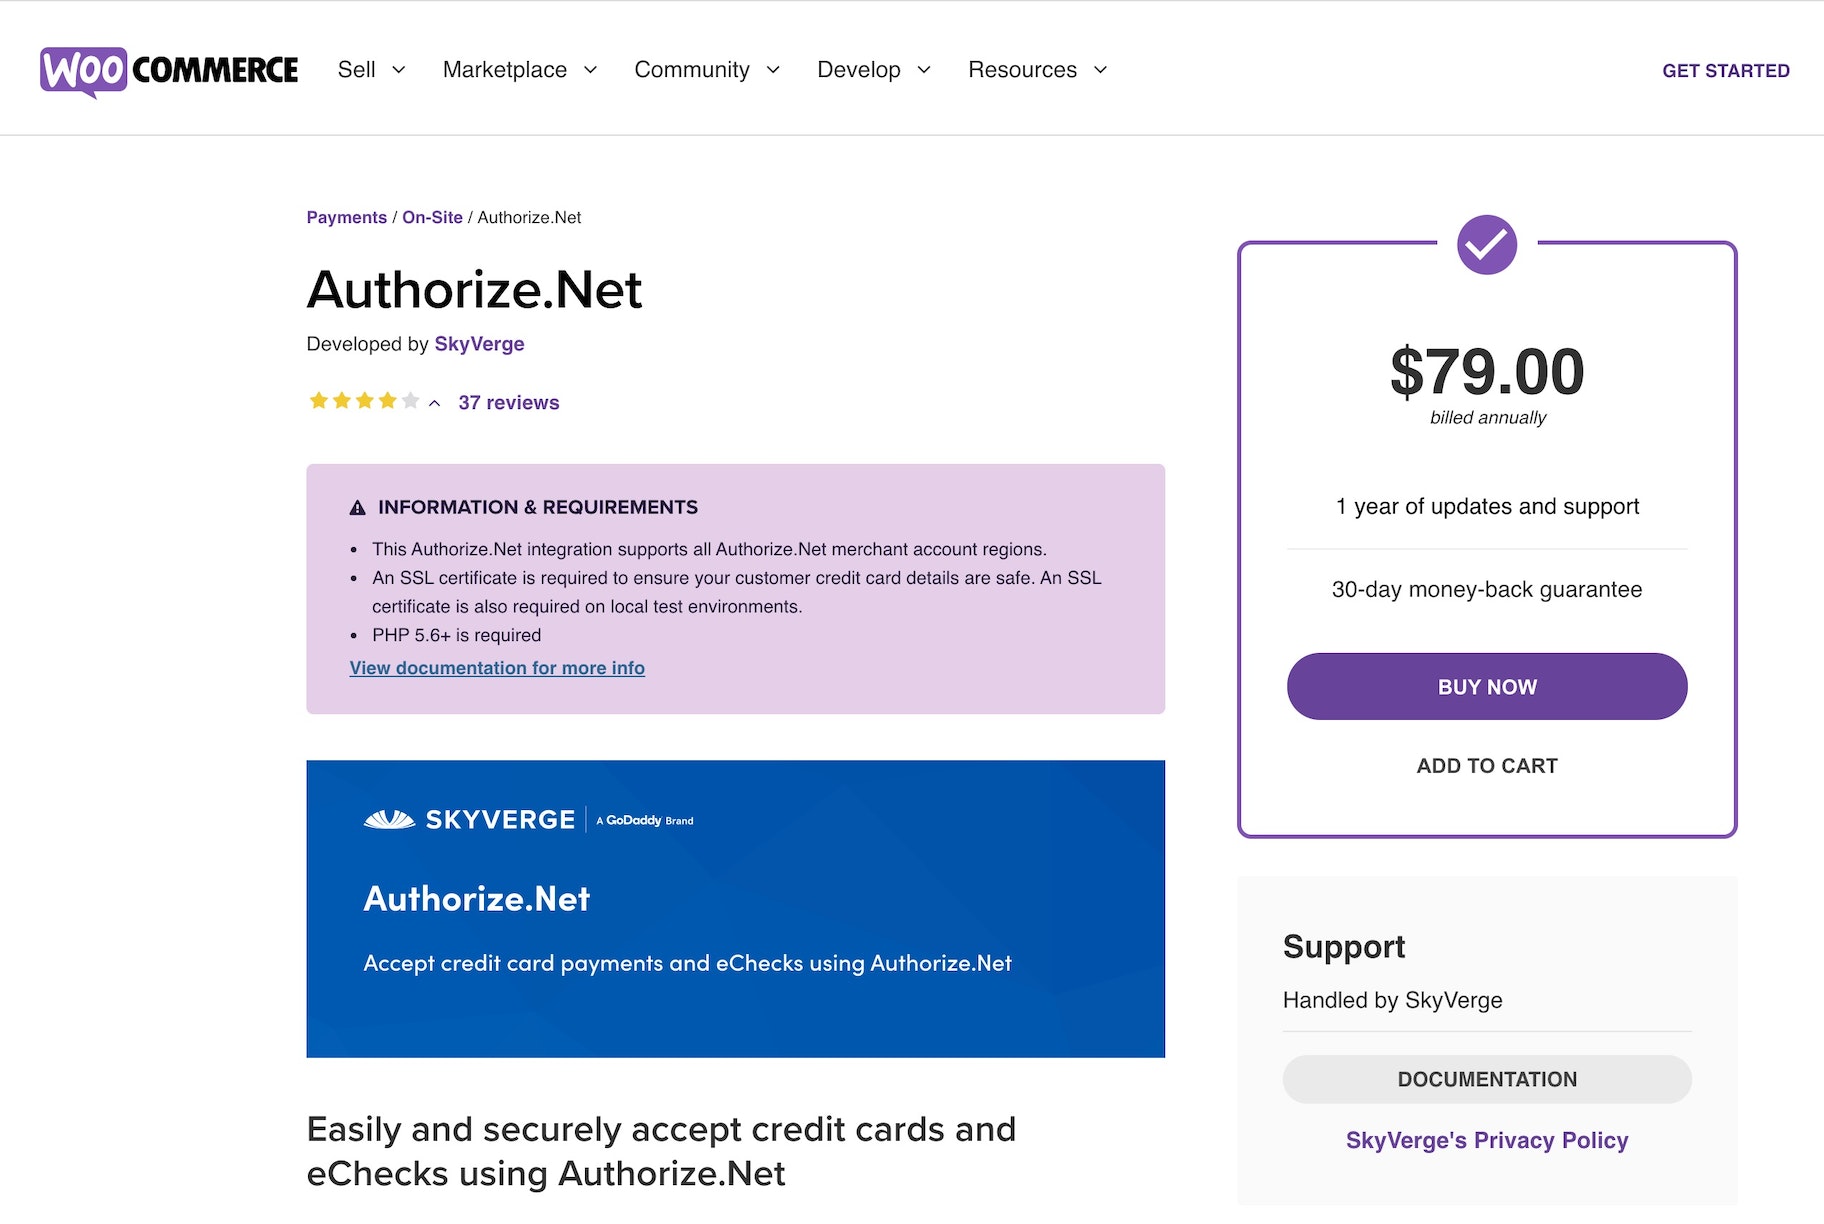Screen dimensions: 1824x1224
Task: Click the SkyVerge logo in blue banner
Action: pyautogui.click(x=470, y=820)
